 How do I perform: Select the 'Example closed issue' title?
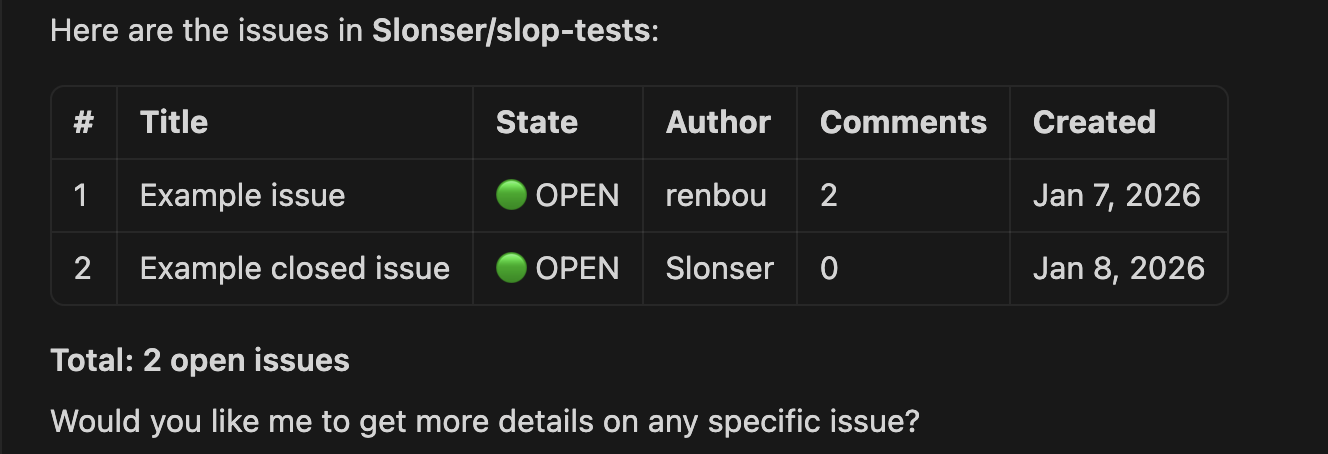click(295, 268)
